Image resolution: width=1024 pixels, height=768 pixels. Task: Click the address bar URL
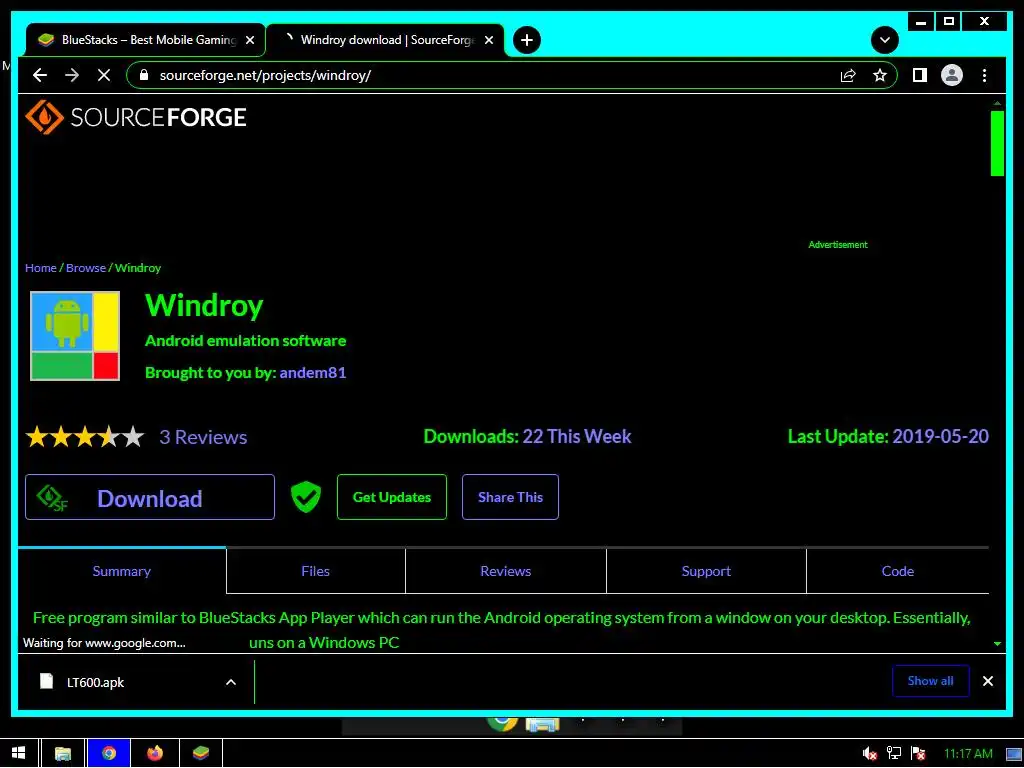point(265,75)
